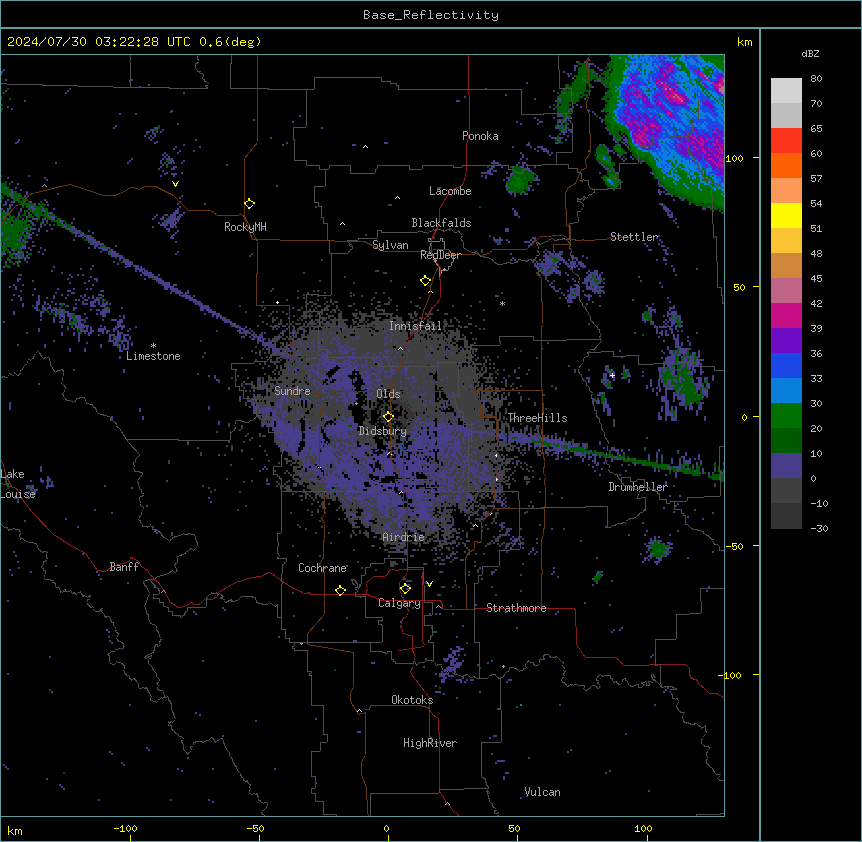The height and width of the screenshot is (842, 862).
Task: Select the dBZ legend heading
Action: tap(810, 54)
